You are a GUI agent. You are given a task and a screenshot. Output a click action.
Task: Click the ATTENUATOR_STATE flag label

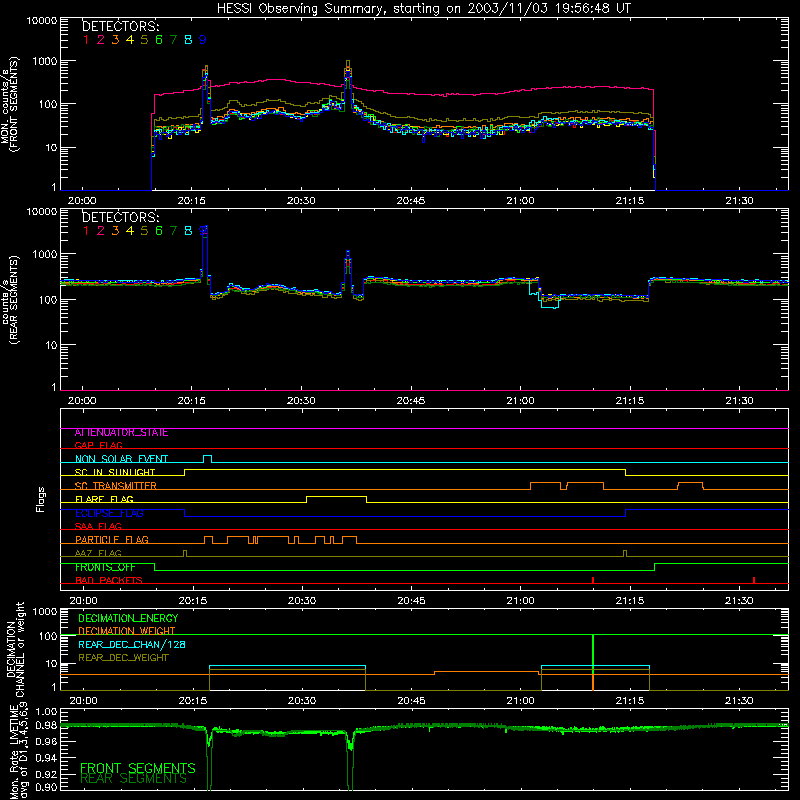tap(121, 433)
